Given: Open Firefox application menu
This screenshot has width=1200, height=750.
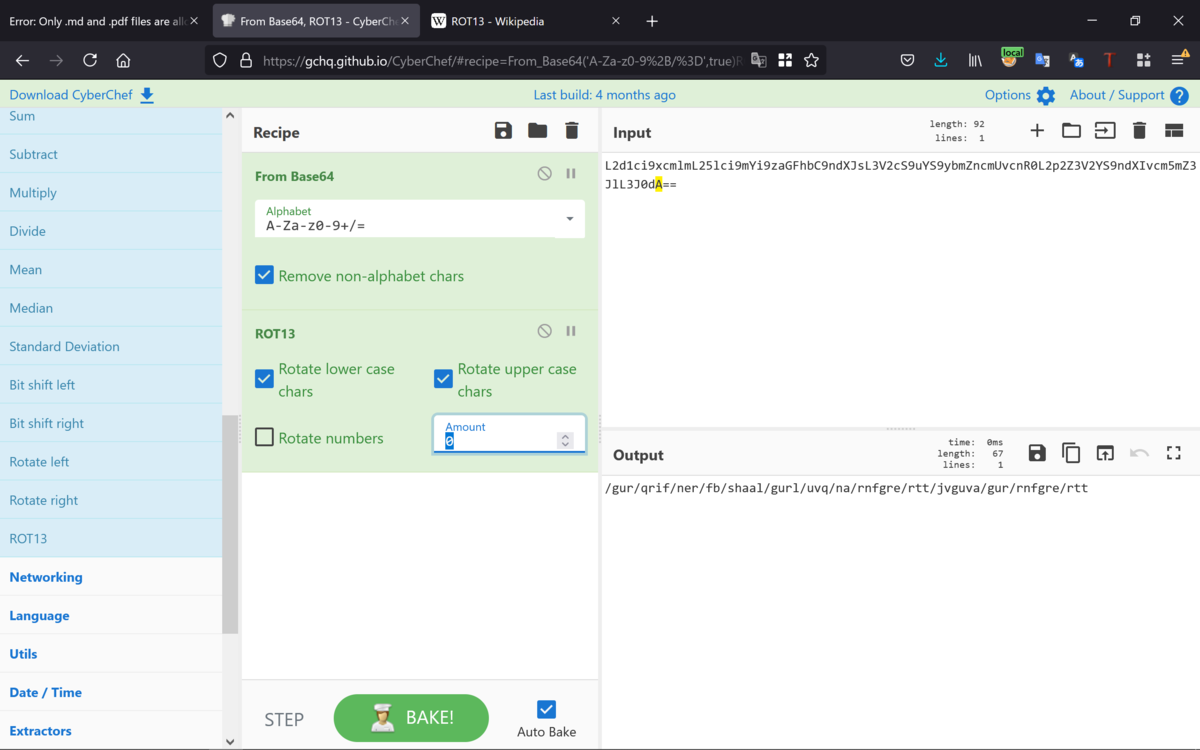Looking at the screenshot, I should pyautogui.click(x=1179, y=60).
